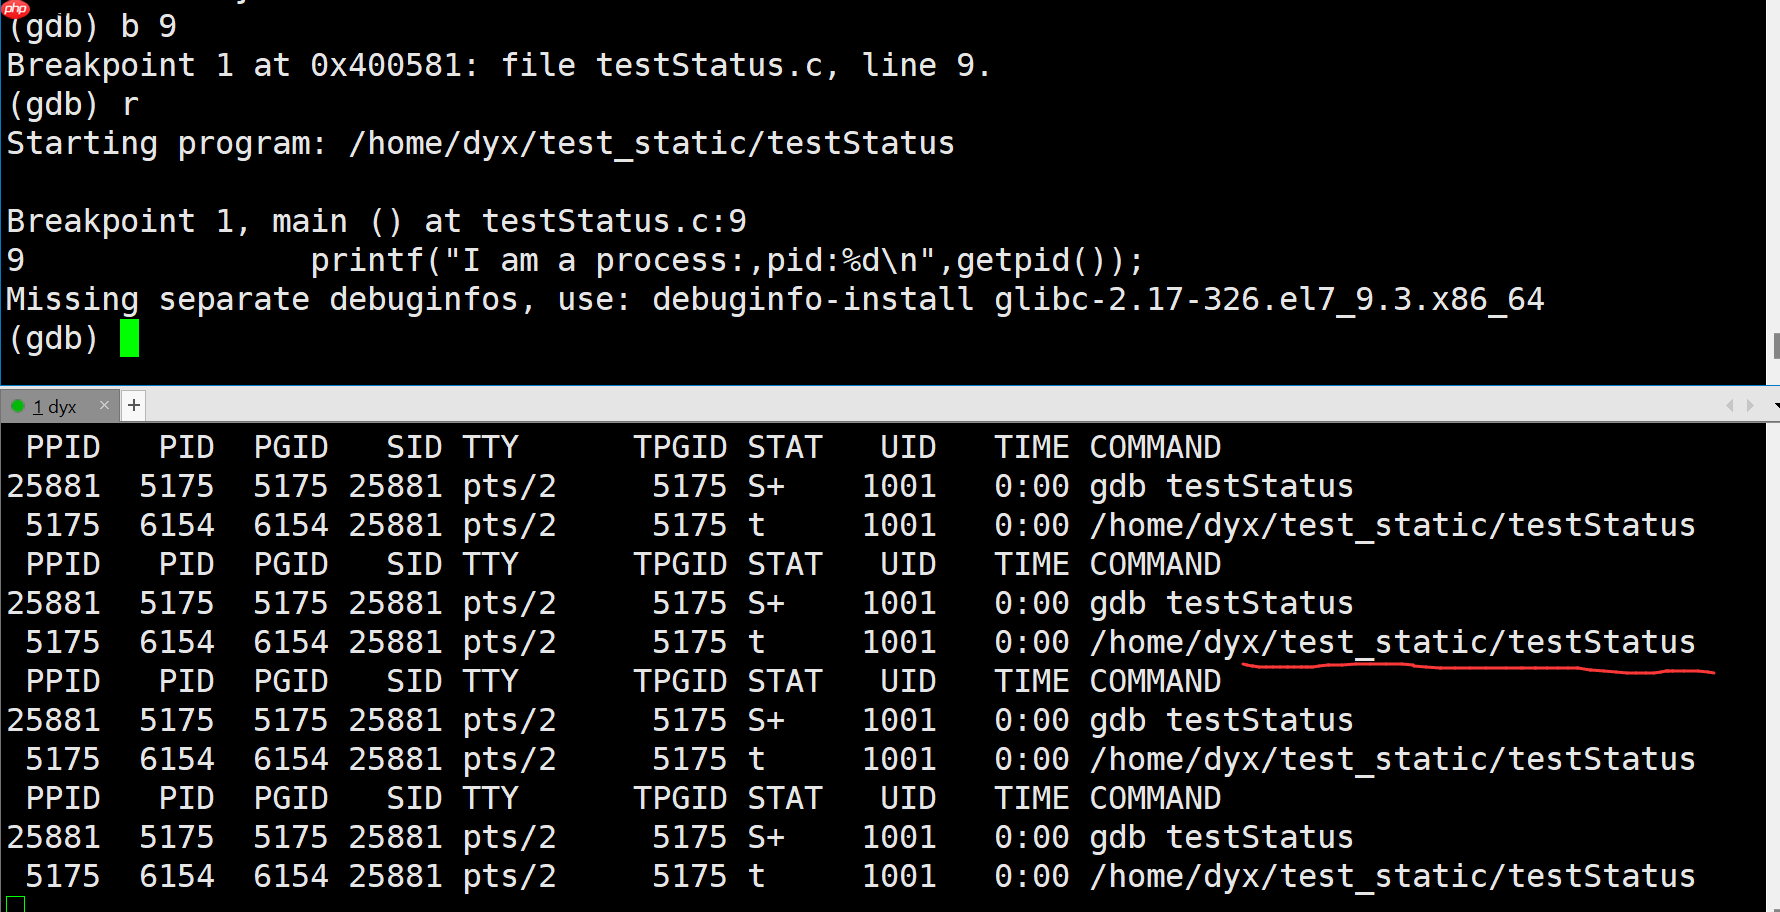Click the green block at screen bottom

[14, 906]
